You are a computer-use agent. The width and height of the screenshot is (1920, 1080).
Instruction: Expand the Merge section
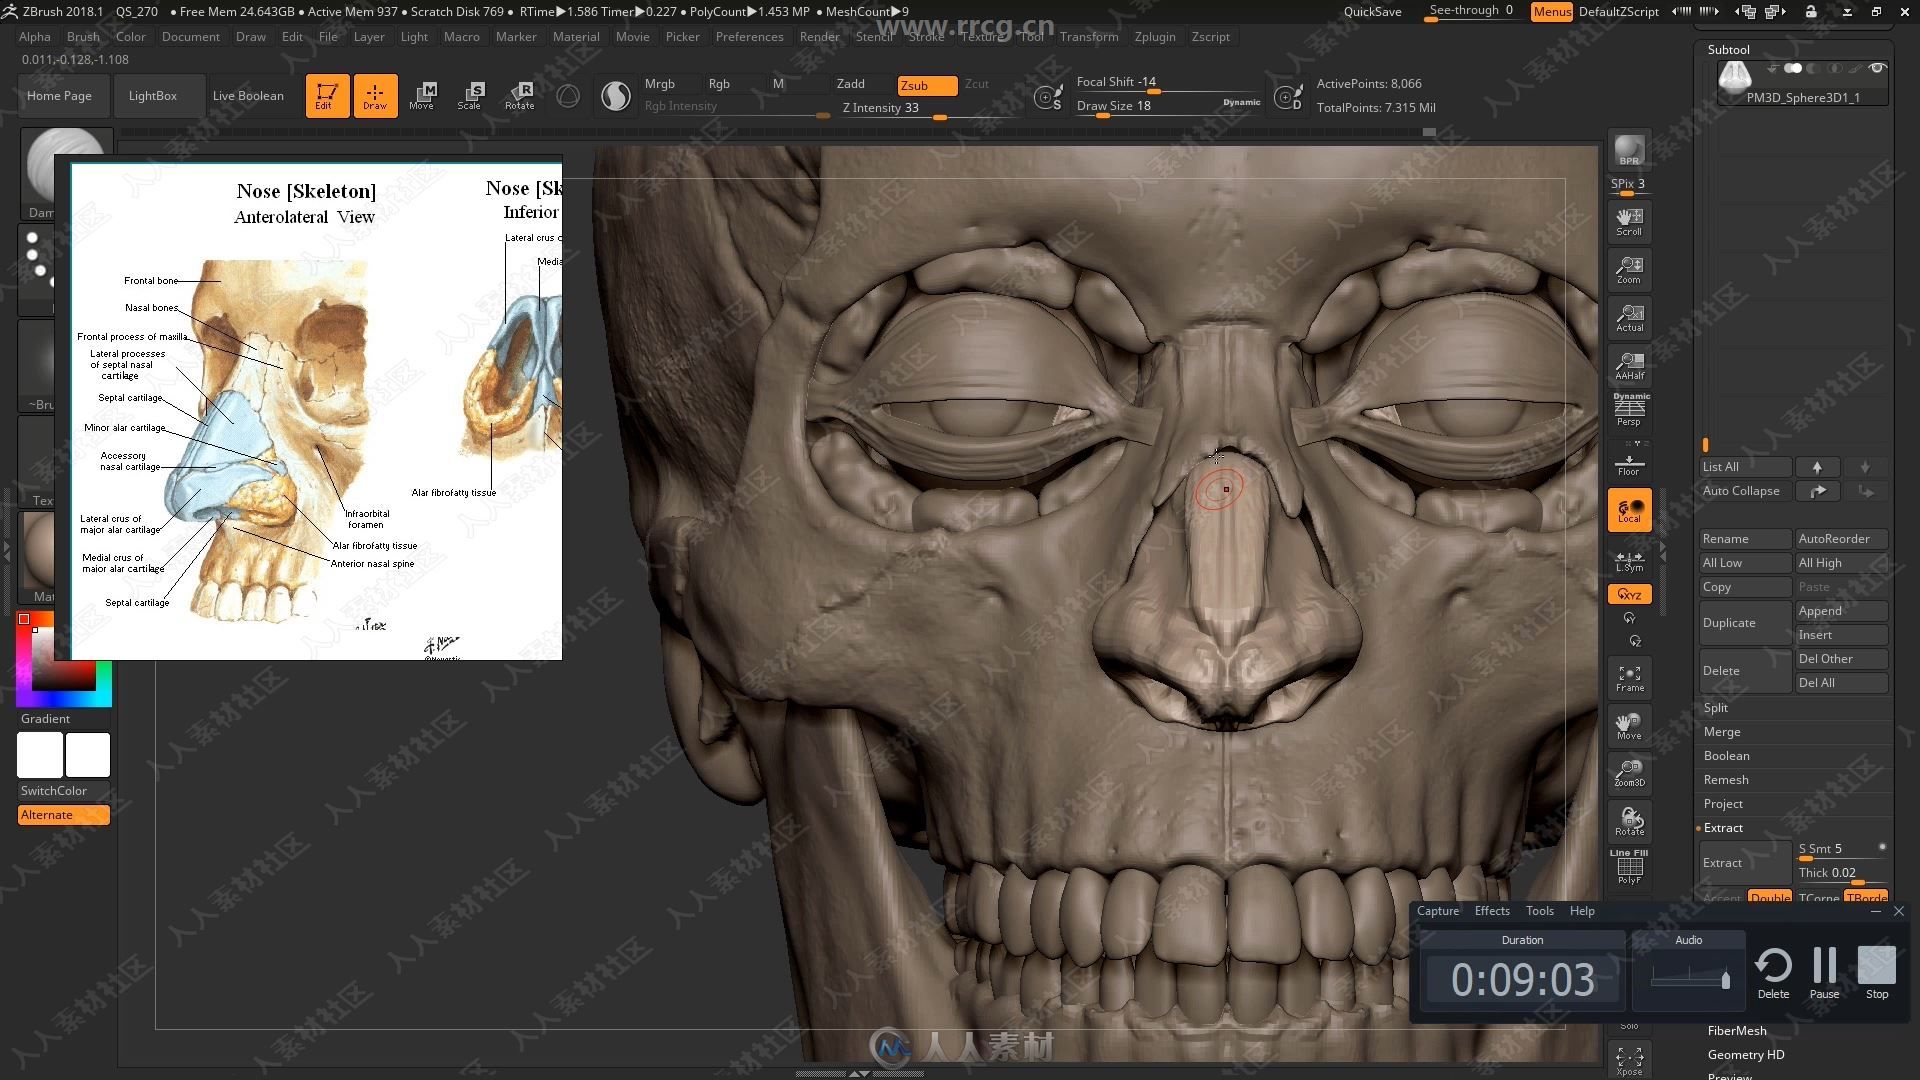coord(1722,732)
